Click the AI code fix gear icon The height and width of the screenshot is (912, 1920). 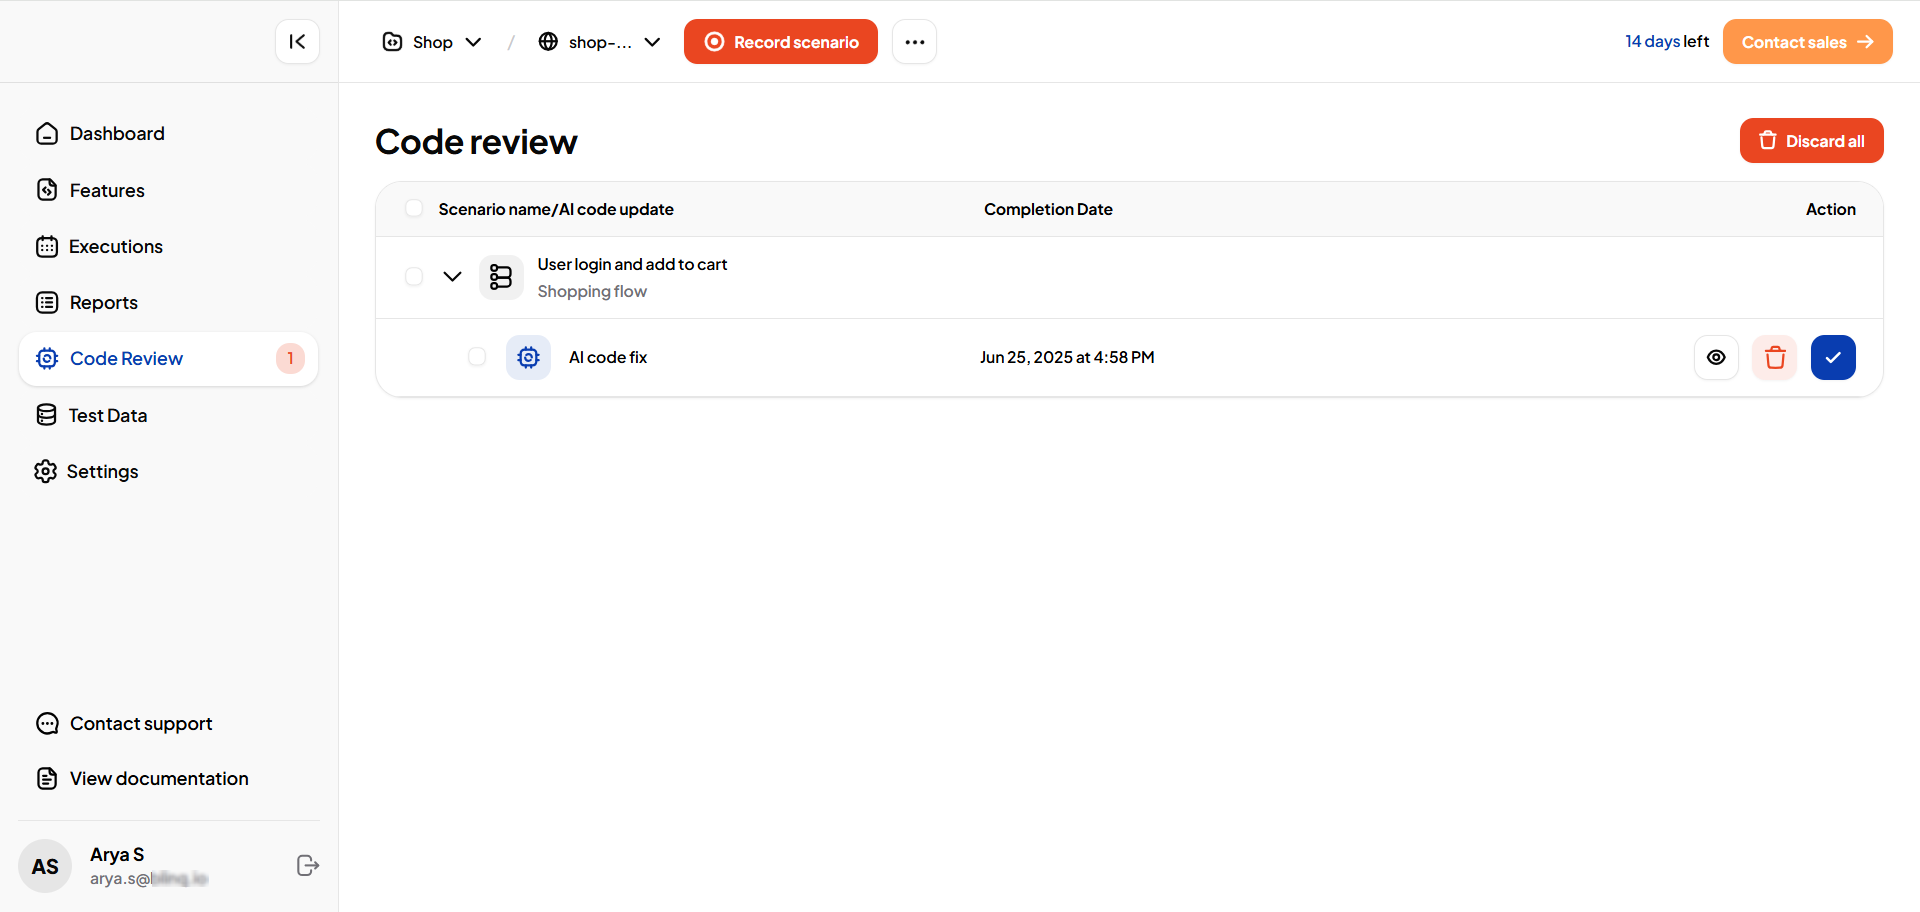[x=528, y=358]
